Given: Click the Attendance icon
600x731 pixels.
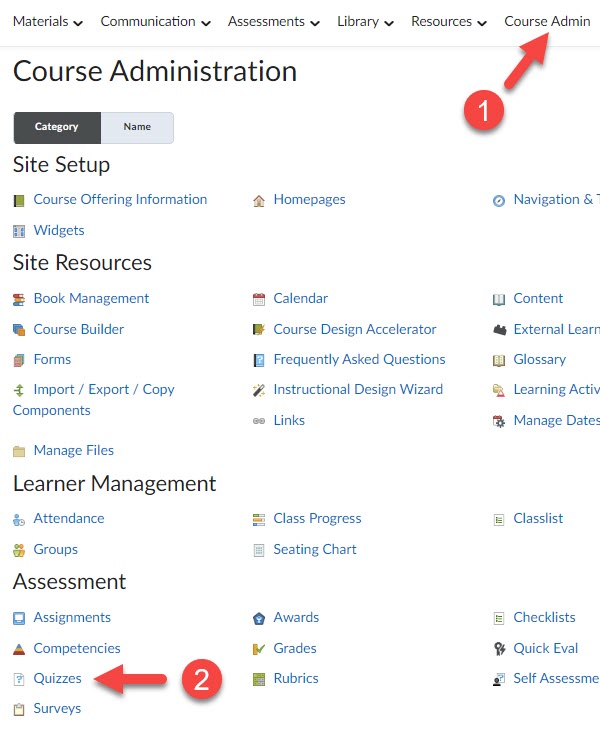Looking at the screenshot, I should 19,519.
